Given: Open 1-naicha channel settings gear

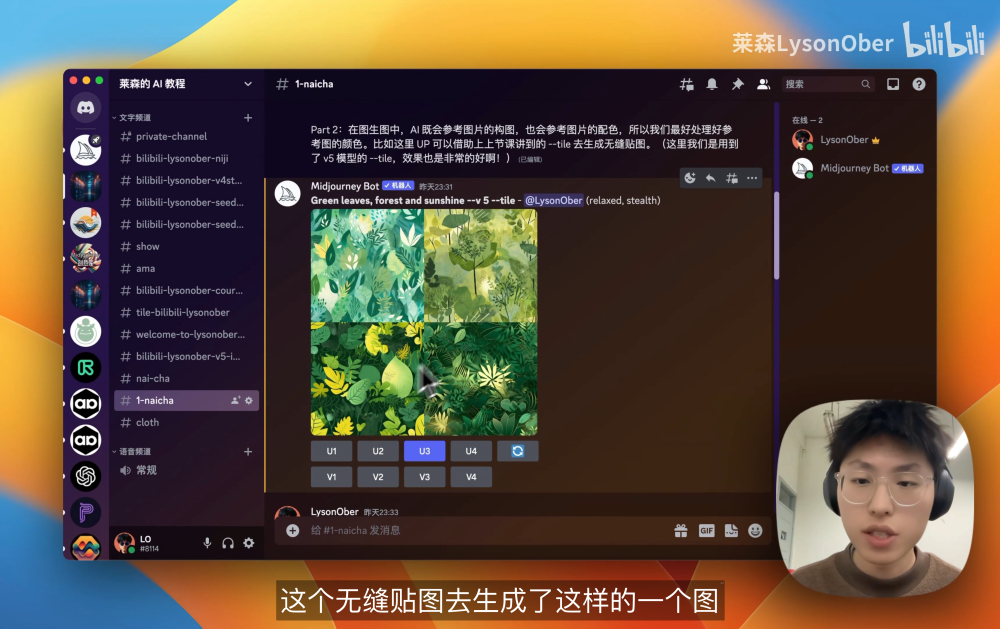Looking at the screenshot, I should point(249,401).
